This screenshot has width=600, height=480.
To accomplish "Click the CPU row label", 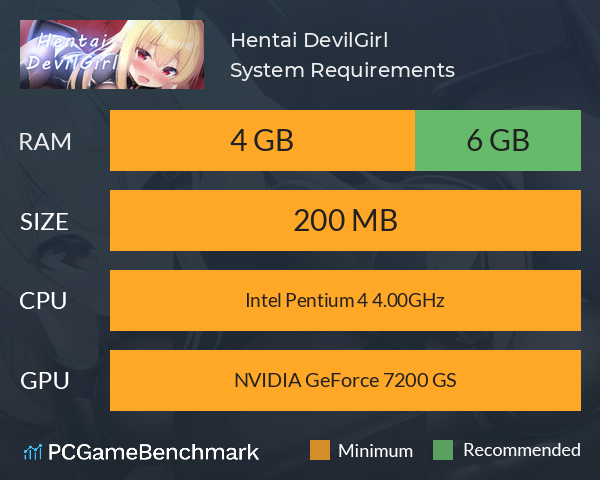I will tap(43, 301).
